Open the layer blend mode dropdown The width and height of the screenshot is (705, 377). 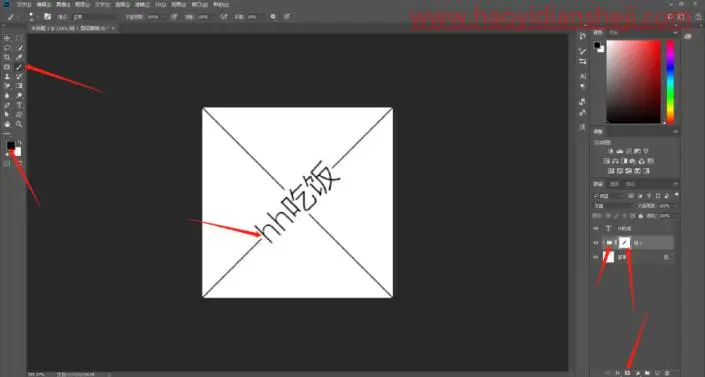pos(613,206)
